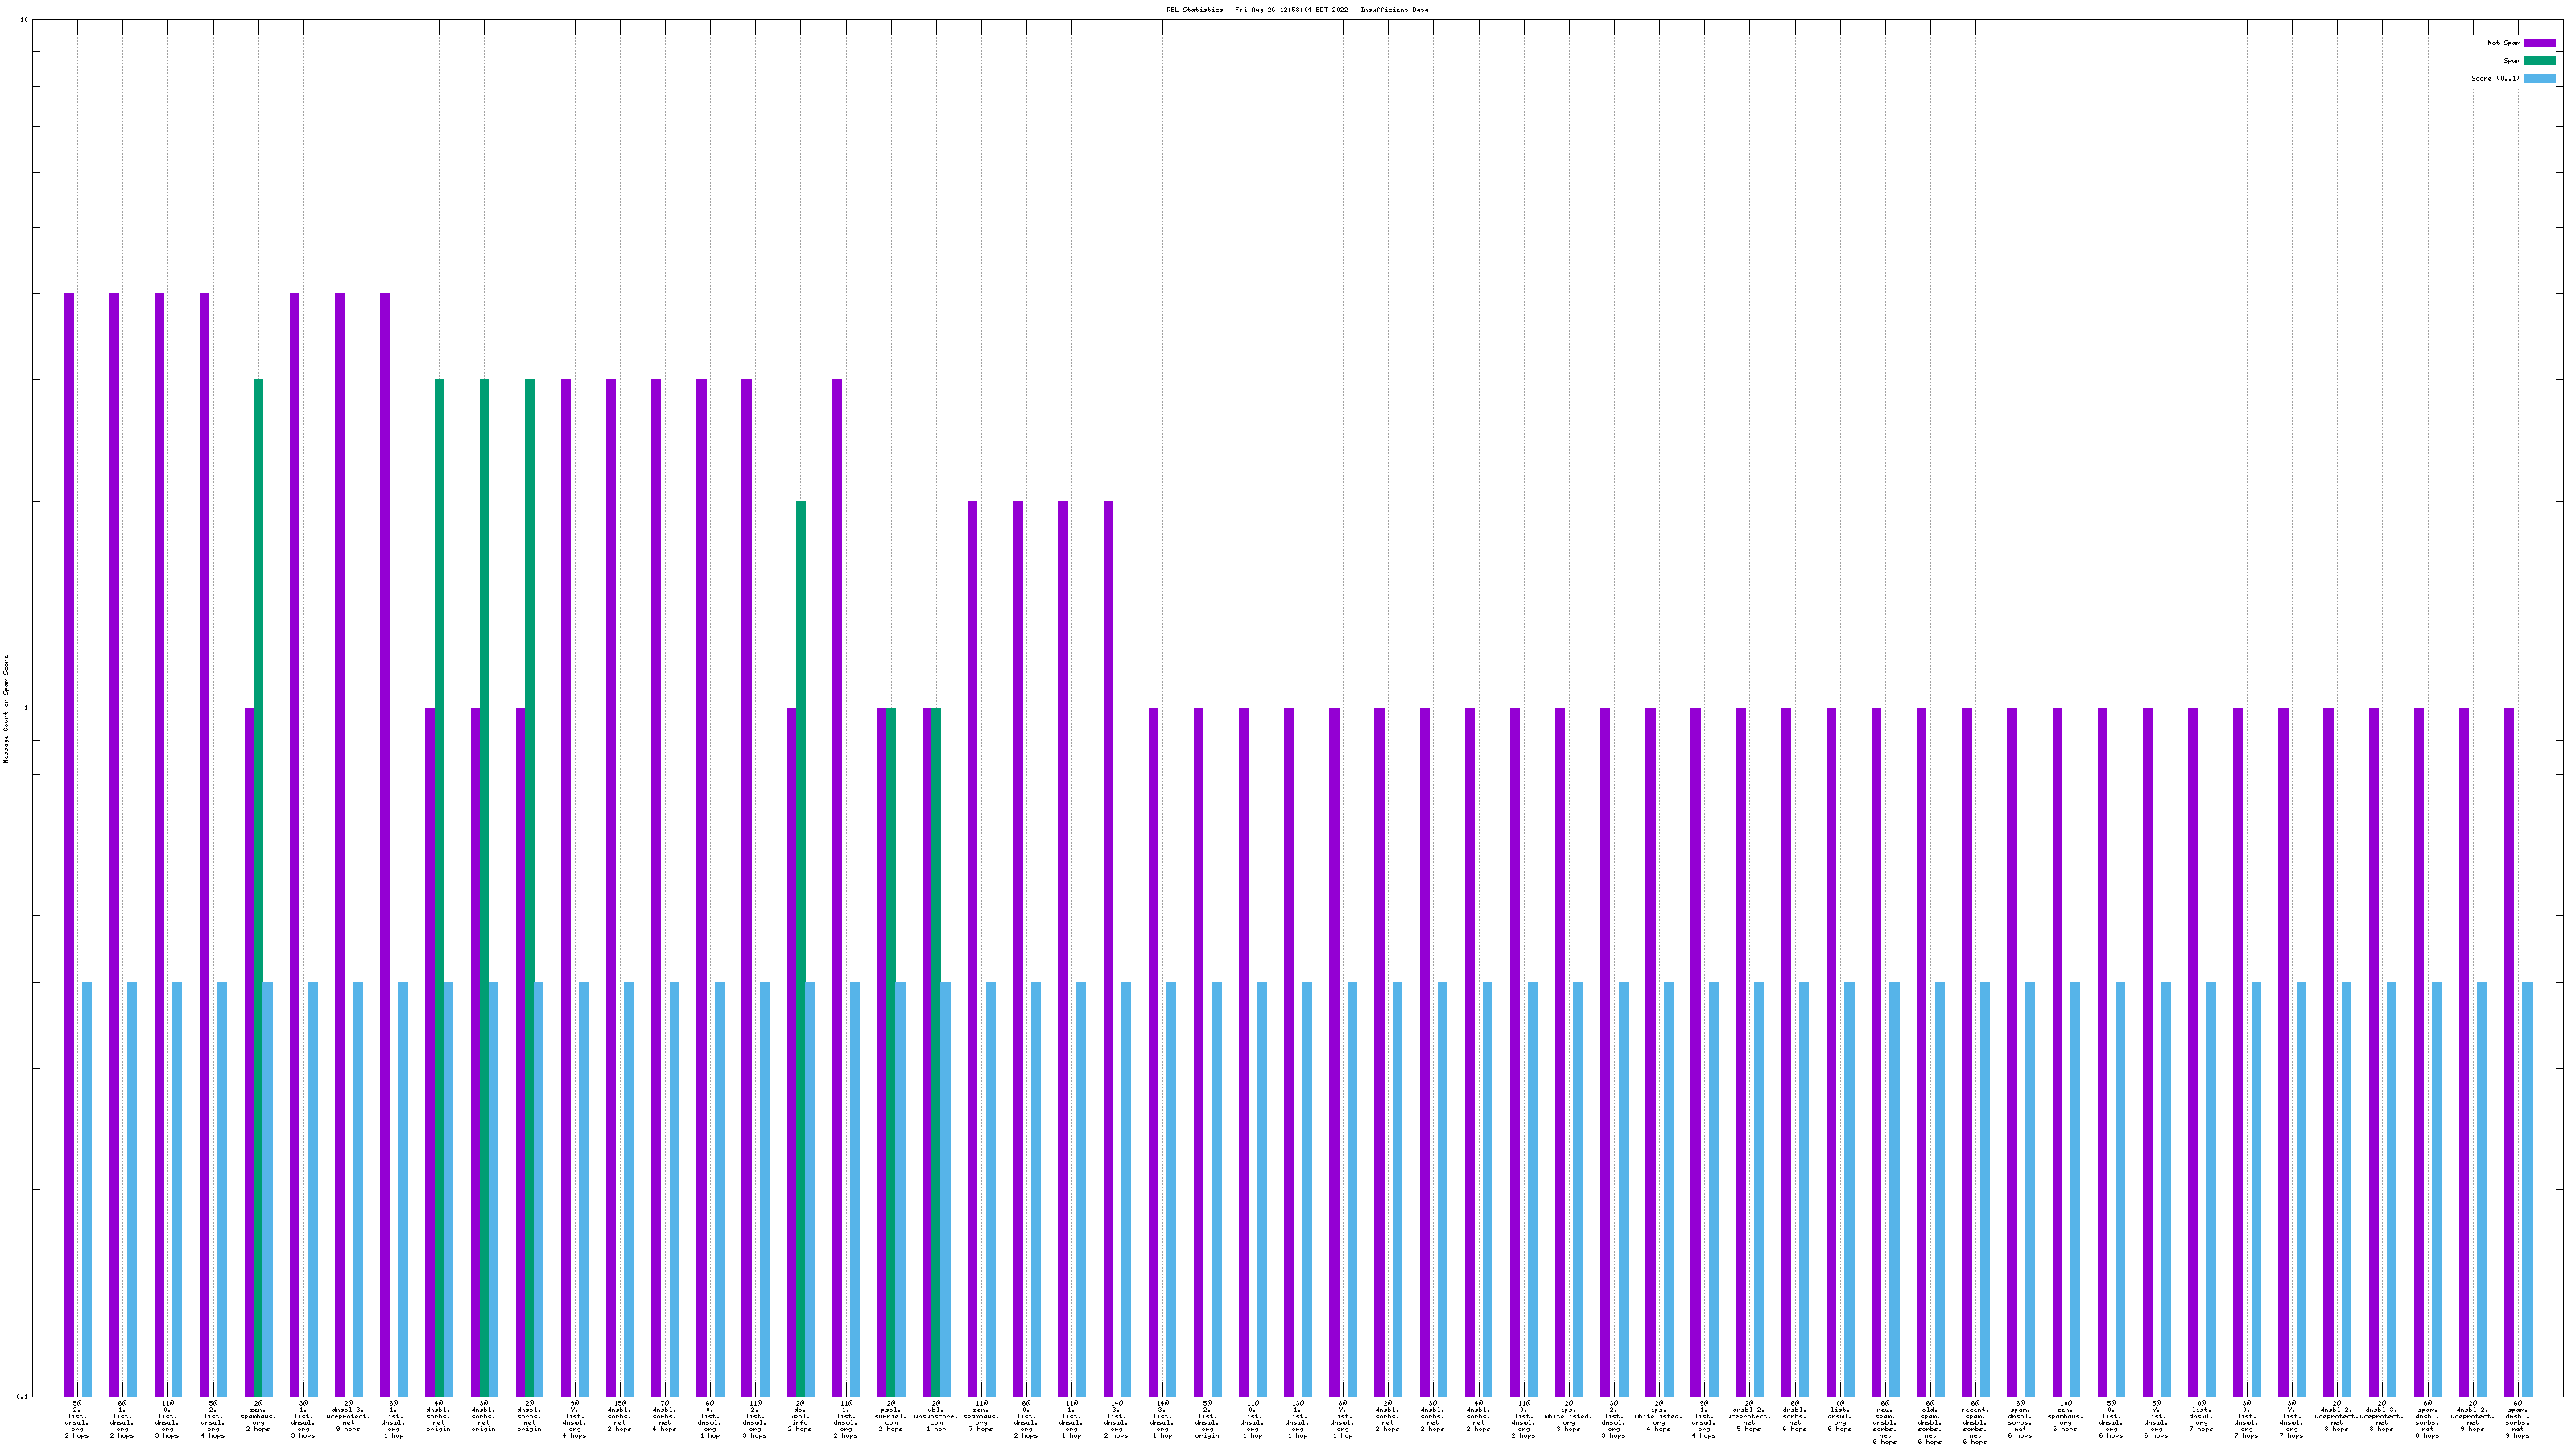
Task: Click the y-axis tick label "10" at top
Action: pyautogui.click(x=24, y=20)
